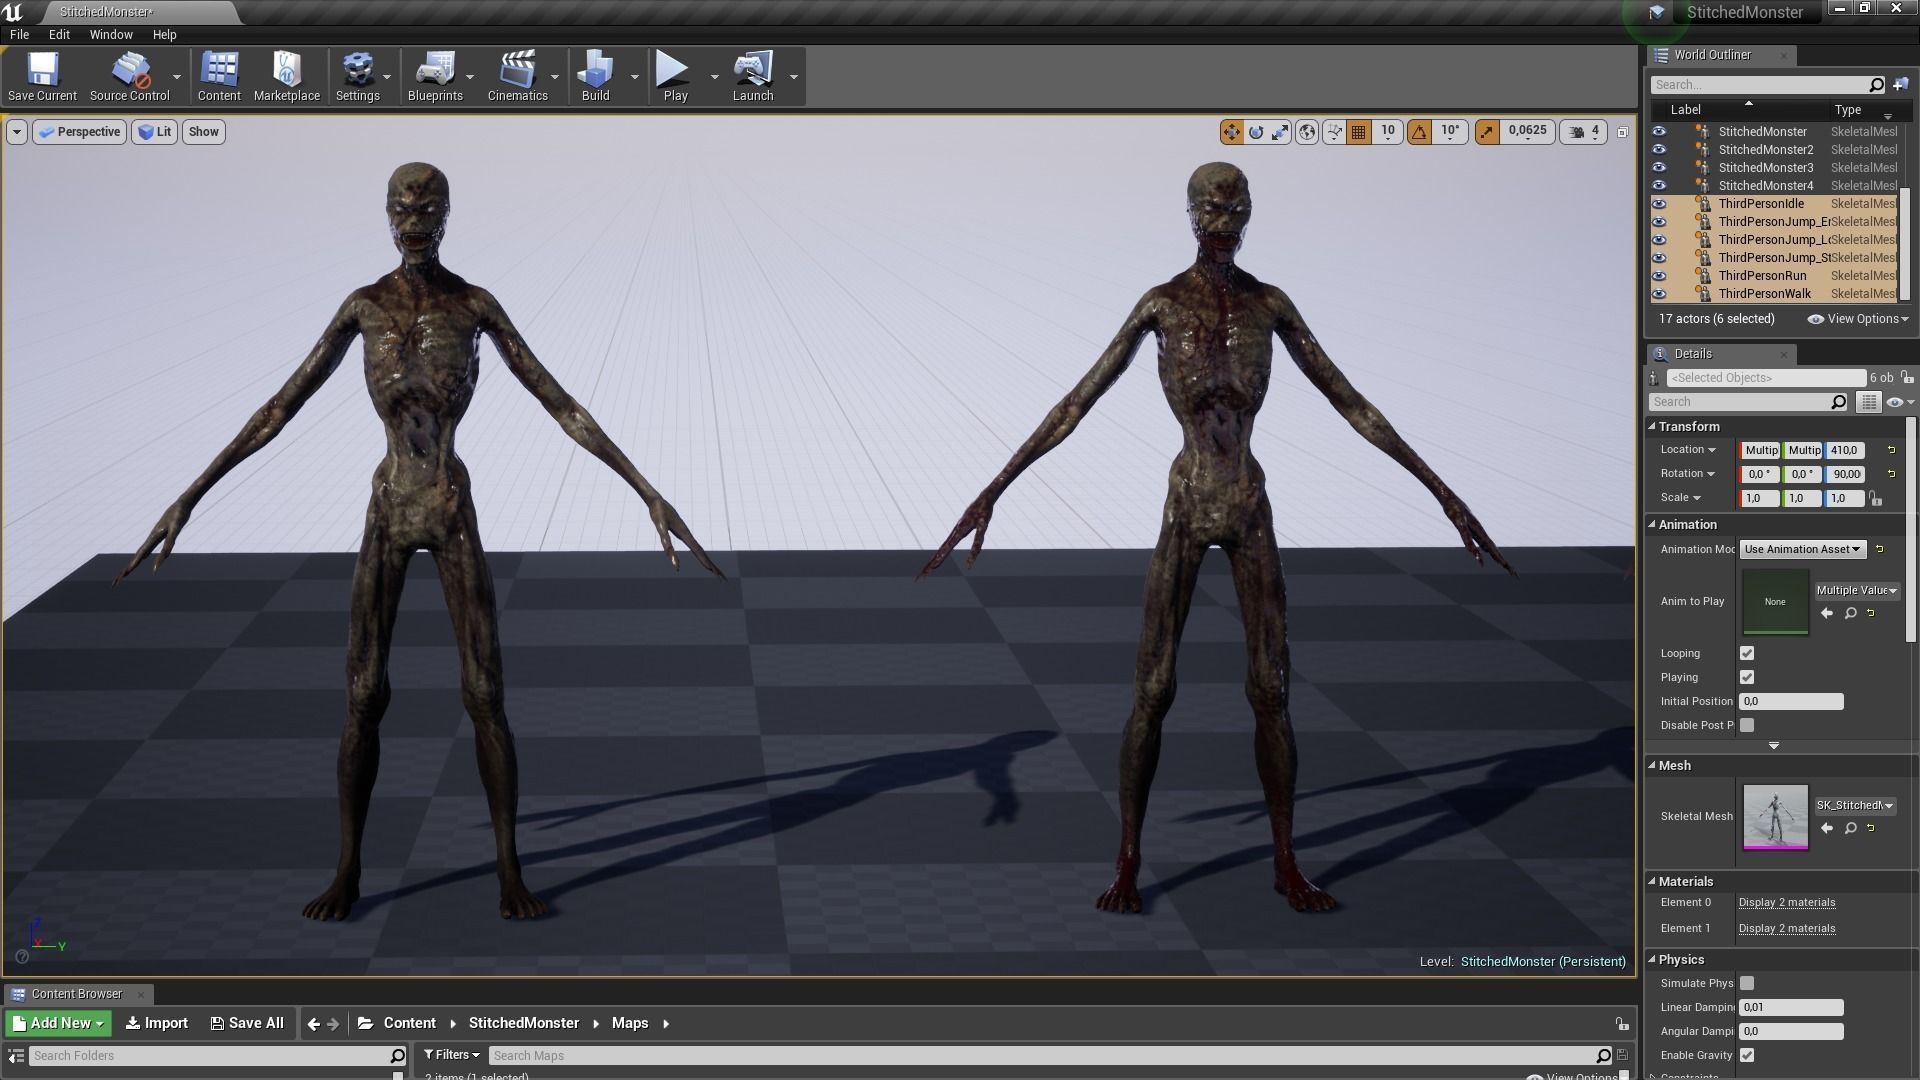Toggle surface snapping icon in viewport
1920x1080 pixels.
(x=1334, y=132)
